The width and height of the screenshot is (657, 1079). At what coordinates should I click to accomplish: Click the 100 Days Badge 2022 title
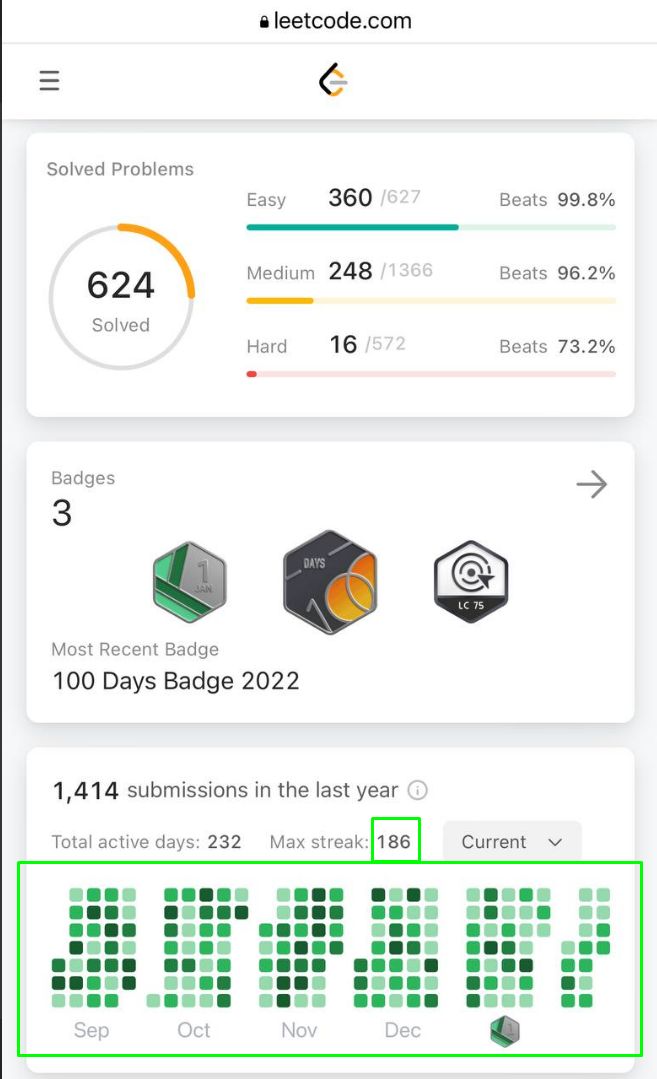click(176, 681)
